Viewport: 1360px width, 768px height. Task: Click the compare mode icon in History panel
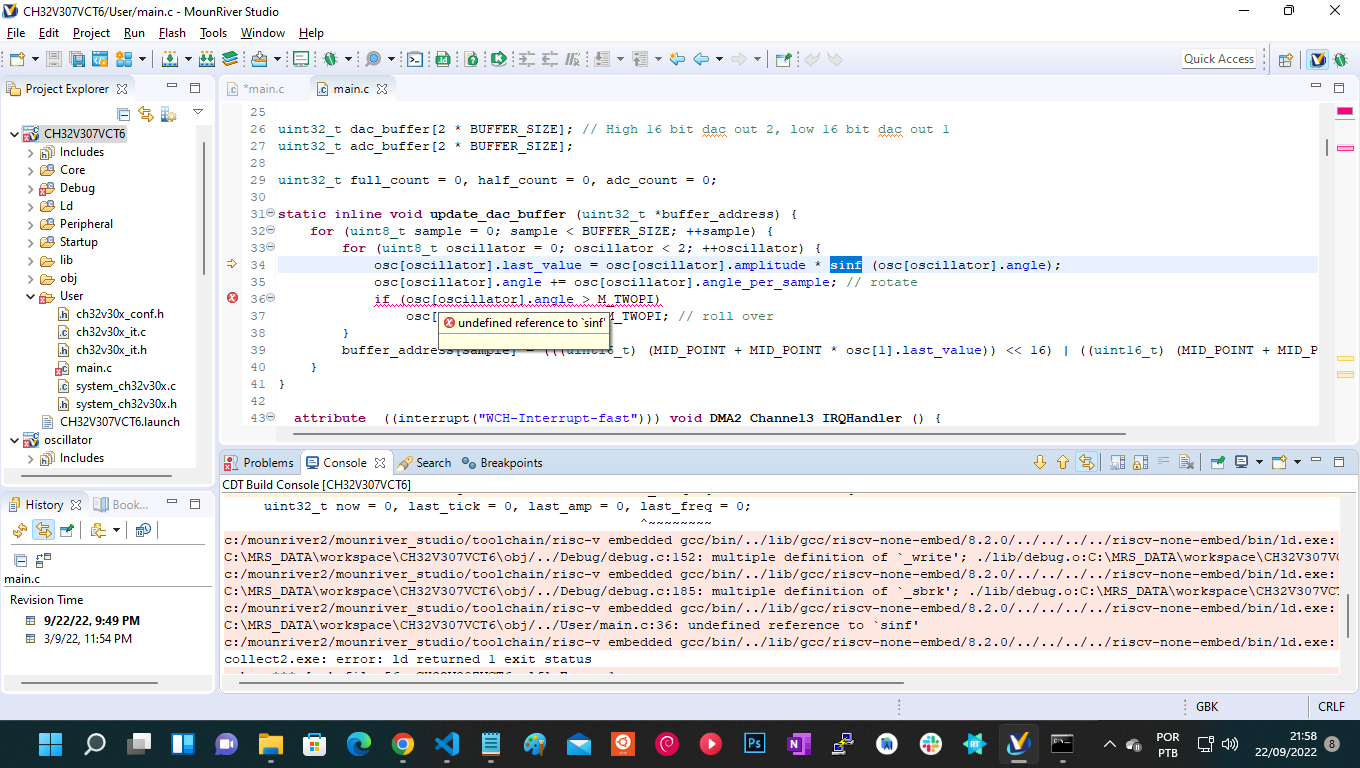43,560
